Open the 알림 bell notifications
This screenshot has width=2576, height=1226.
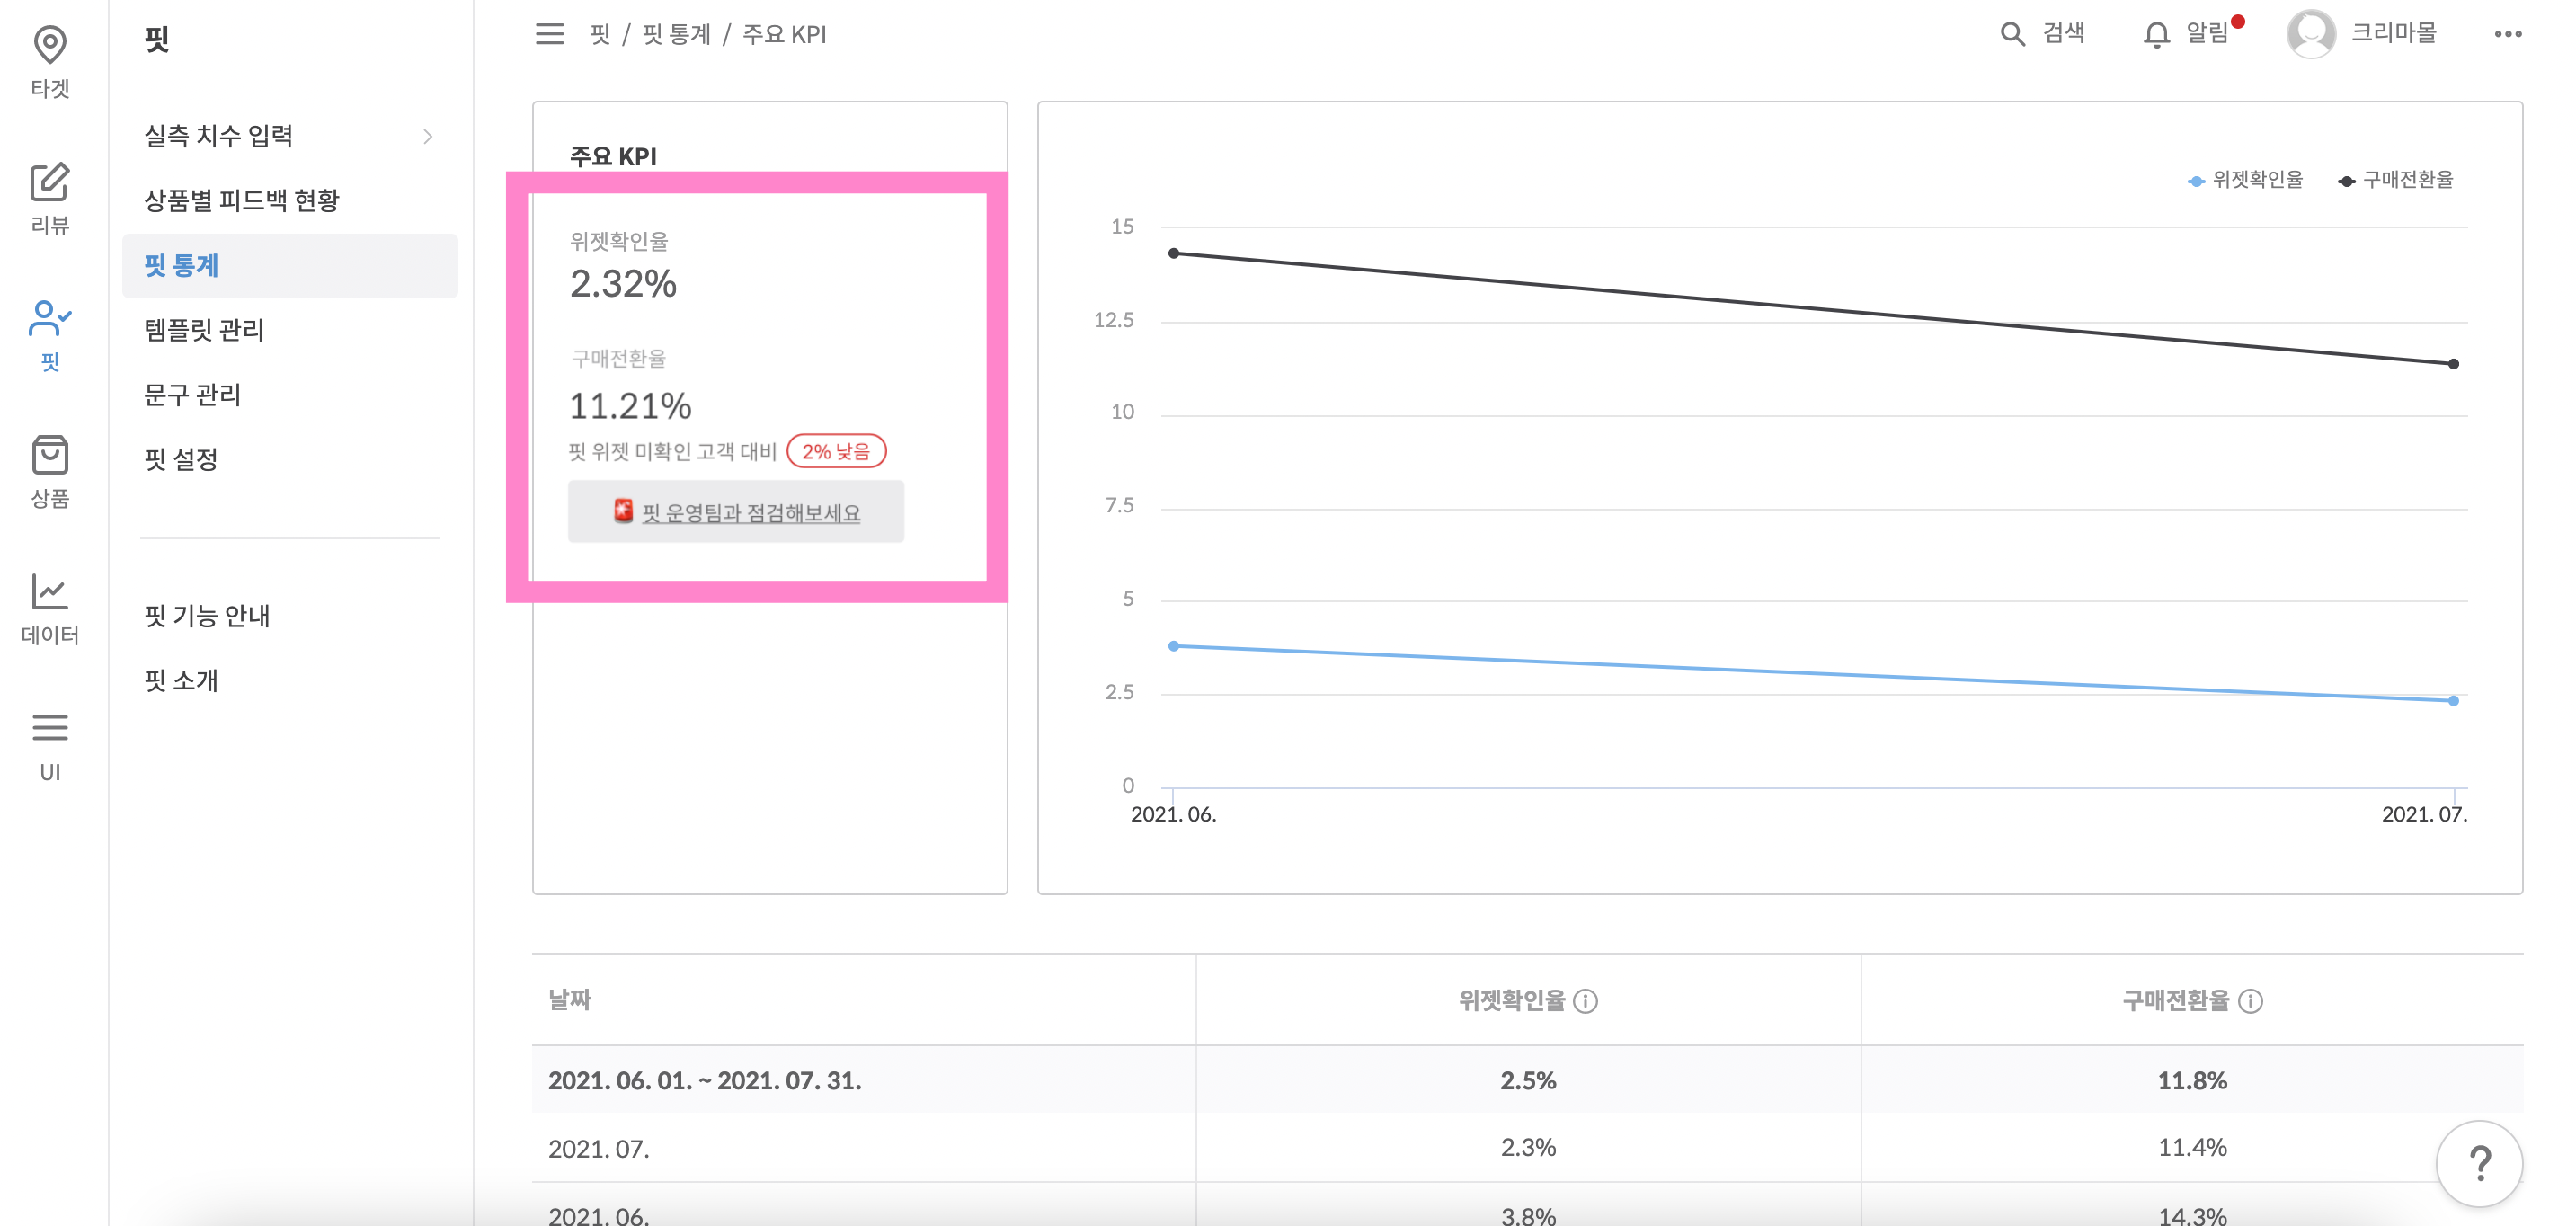[2156, 35]
